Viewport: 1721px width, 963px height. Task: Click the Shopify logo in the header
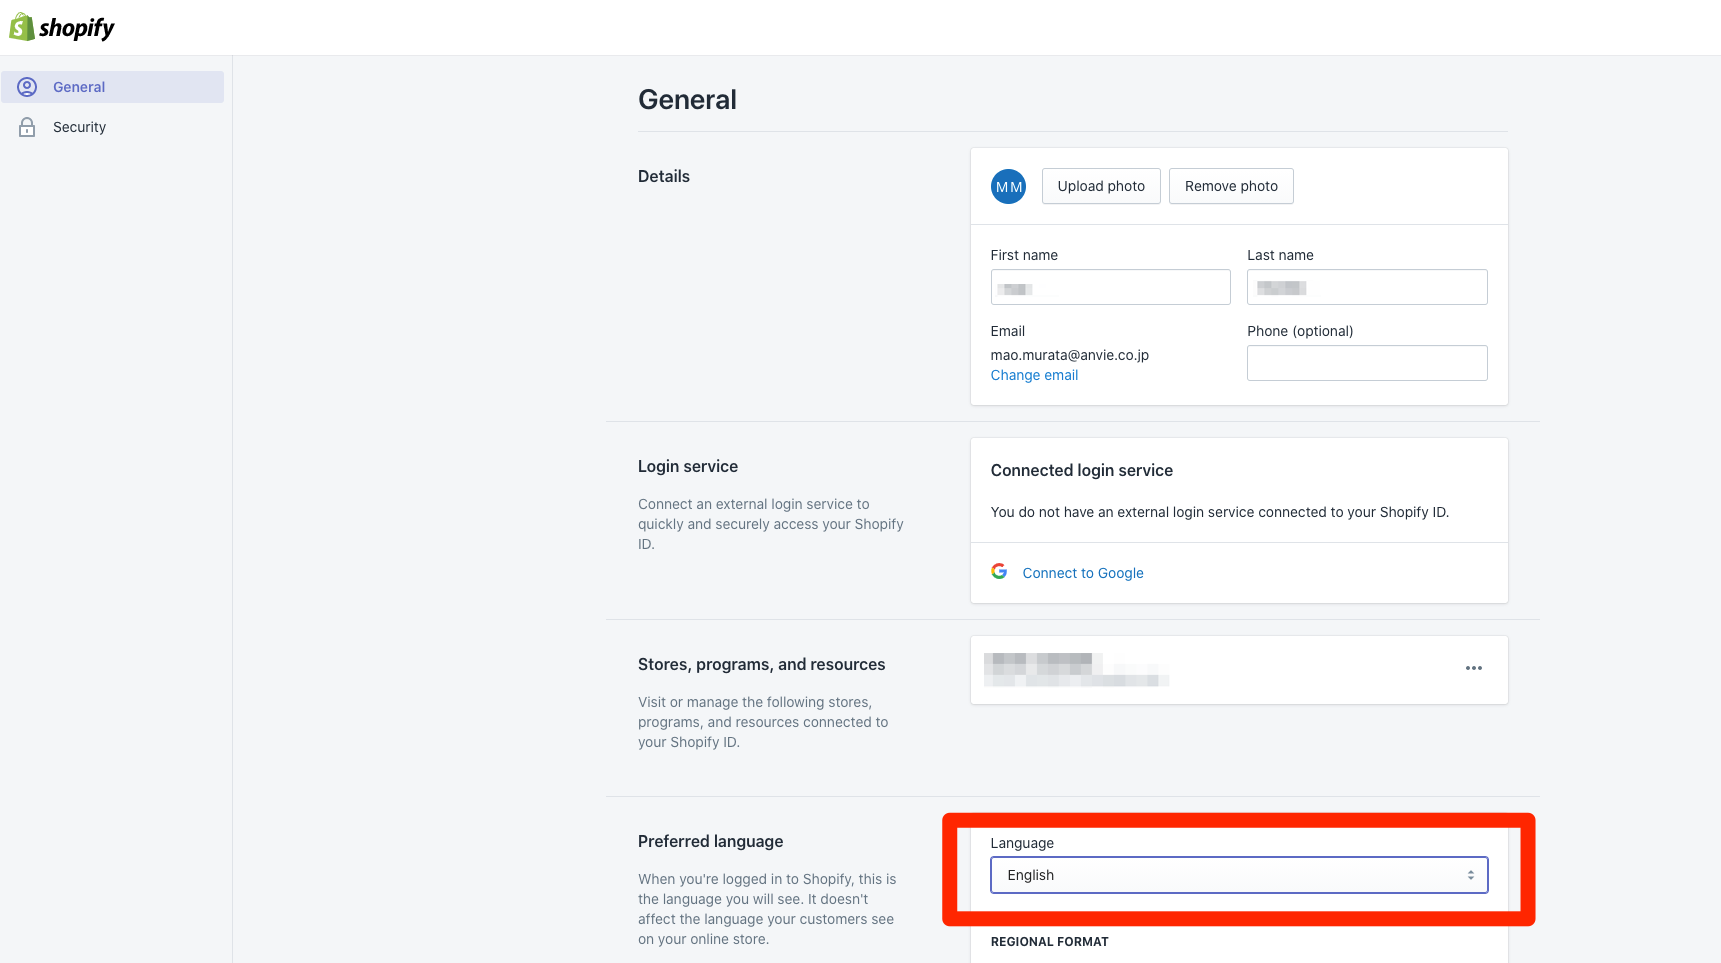coord(62,27)
